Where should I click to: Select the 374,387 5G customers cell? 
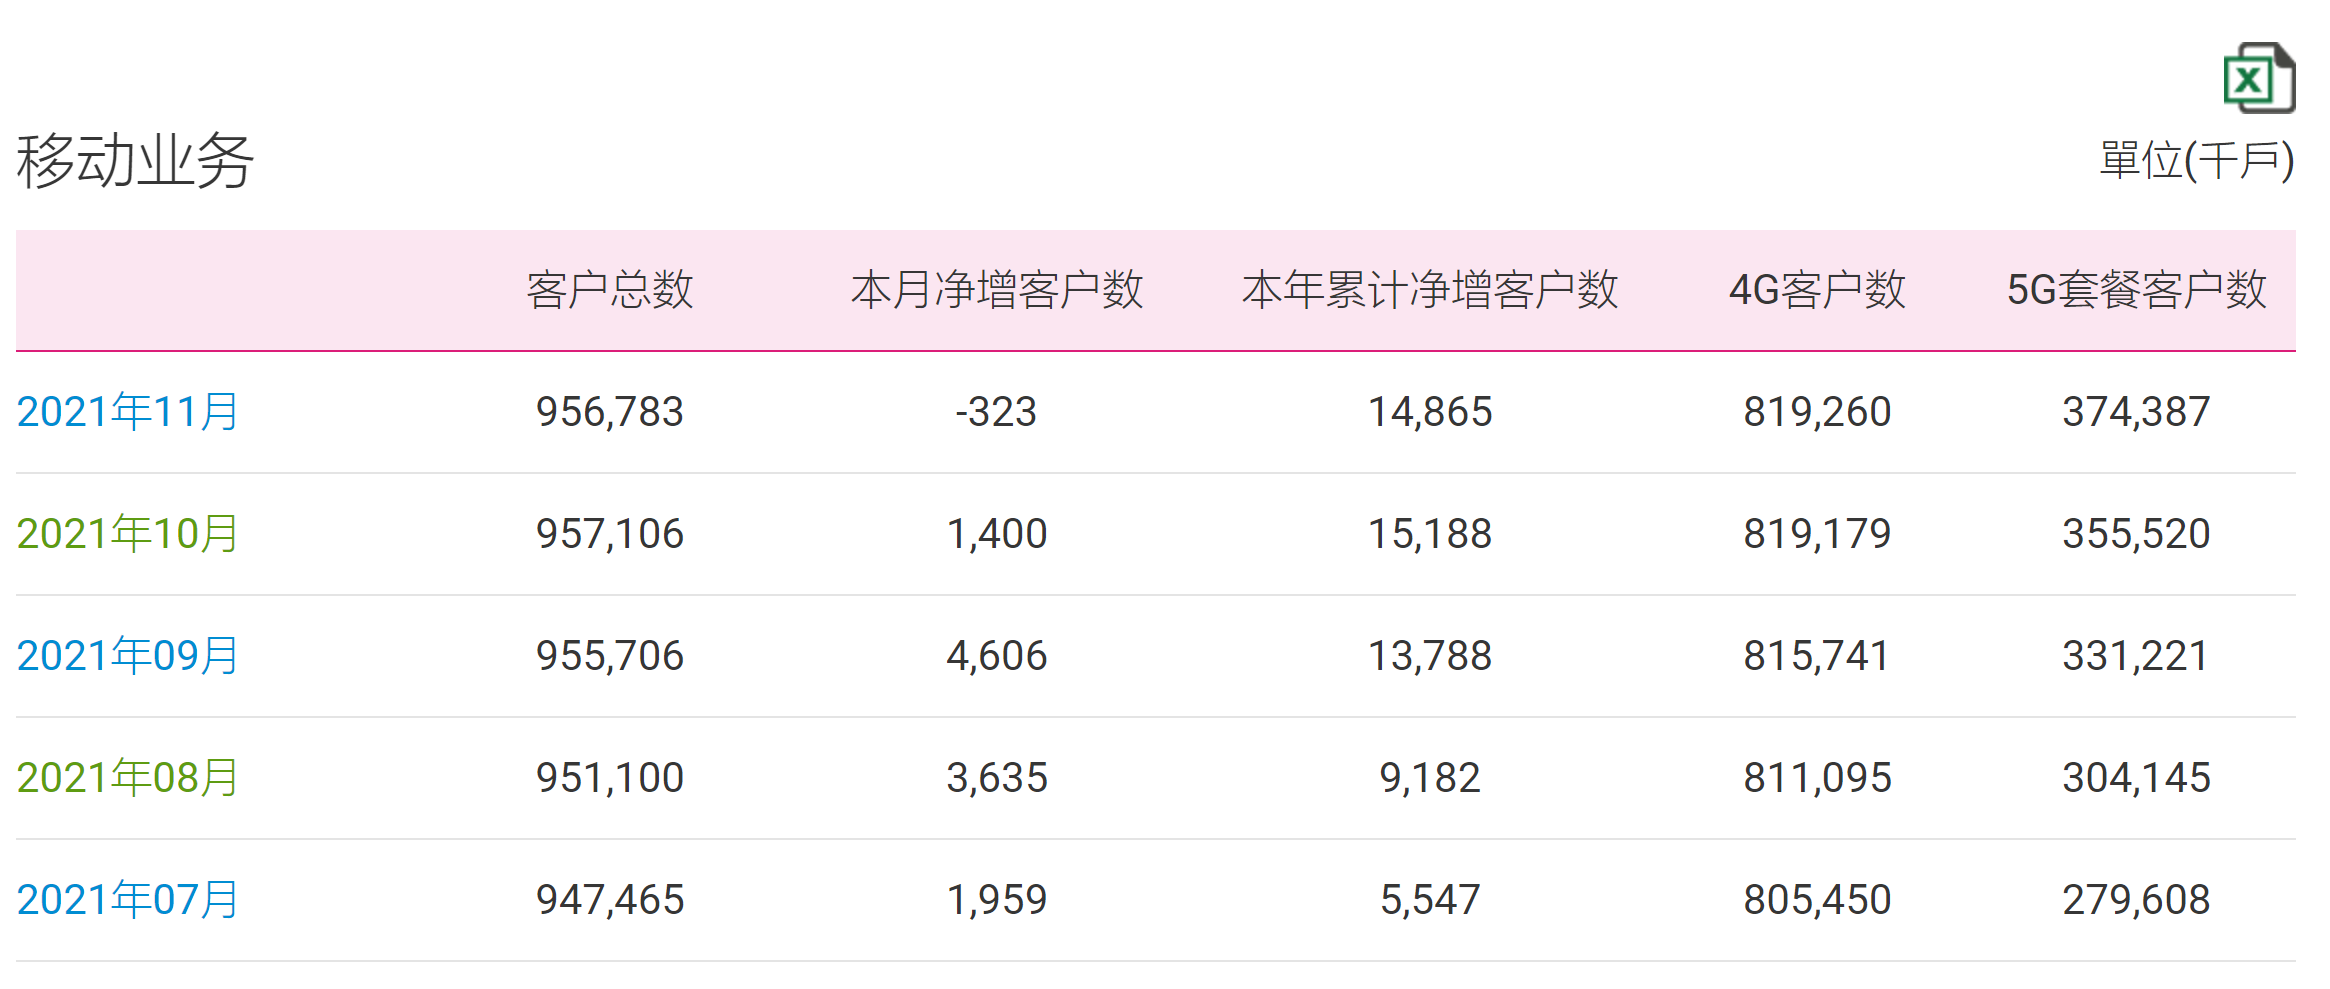coord(2137,412)
